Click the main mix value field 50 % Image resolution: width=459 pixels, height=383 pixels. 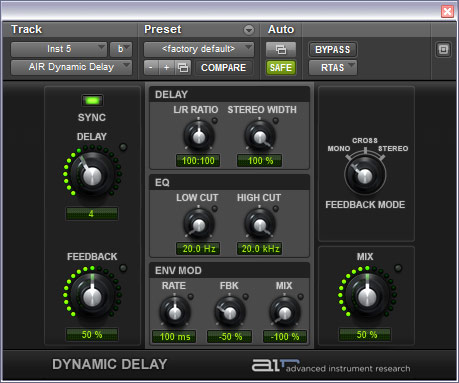[365, 335]
